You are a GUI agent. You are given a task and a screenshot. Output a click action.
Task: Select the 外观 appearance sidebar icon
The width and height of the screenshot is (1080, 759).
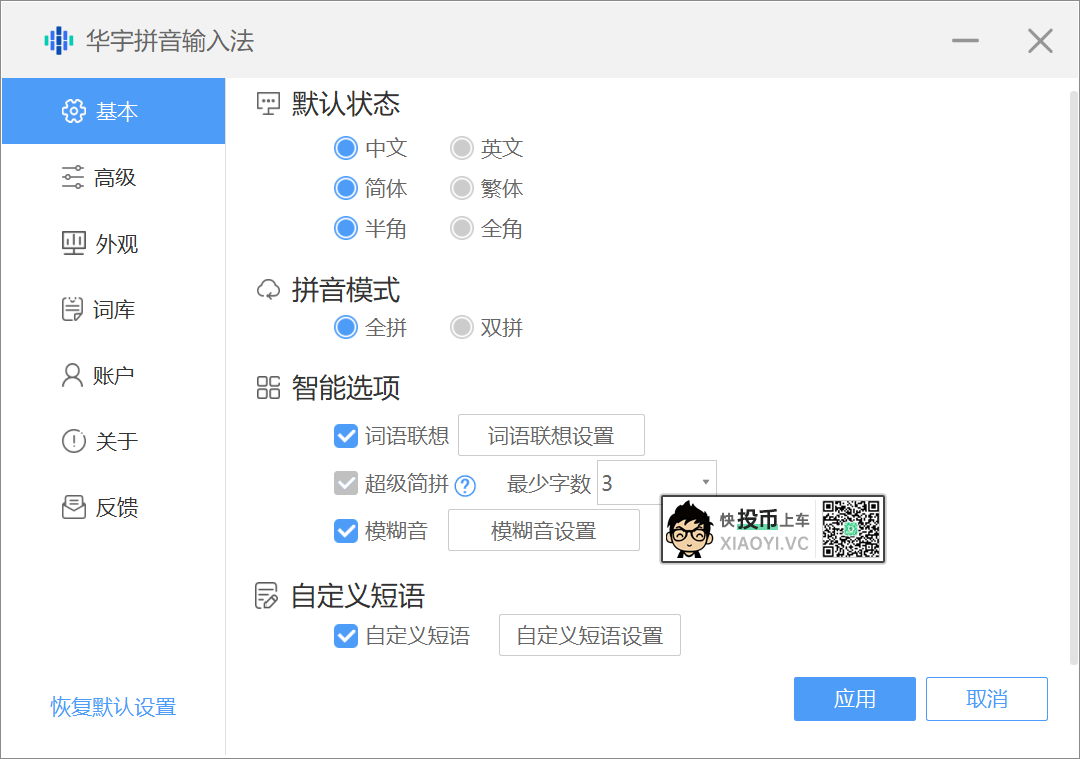[72, 243]
